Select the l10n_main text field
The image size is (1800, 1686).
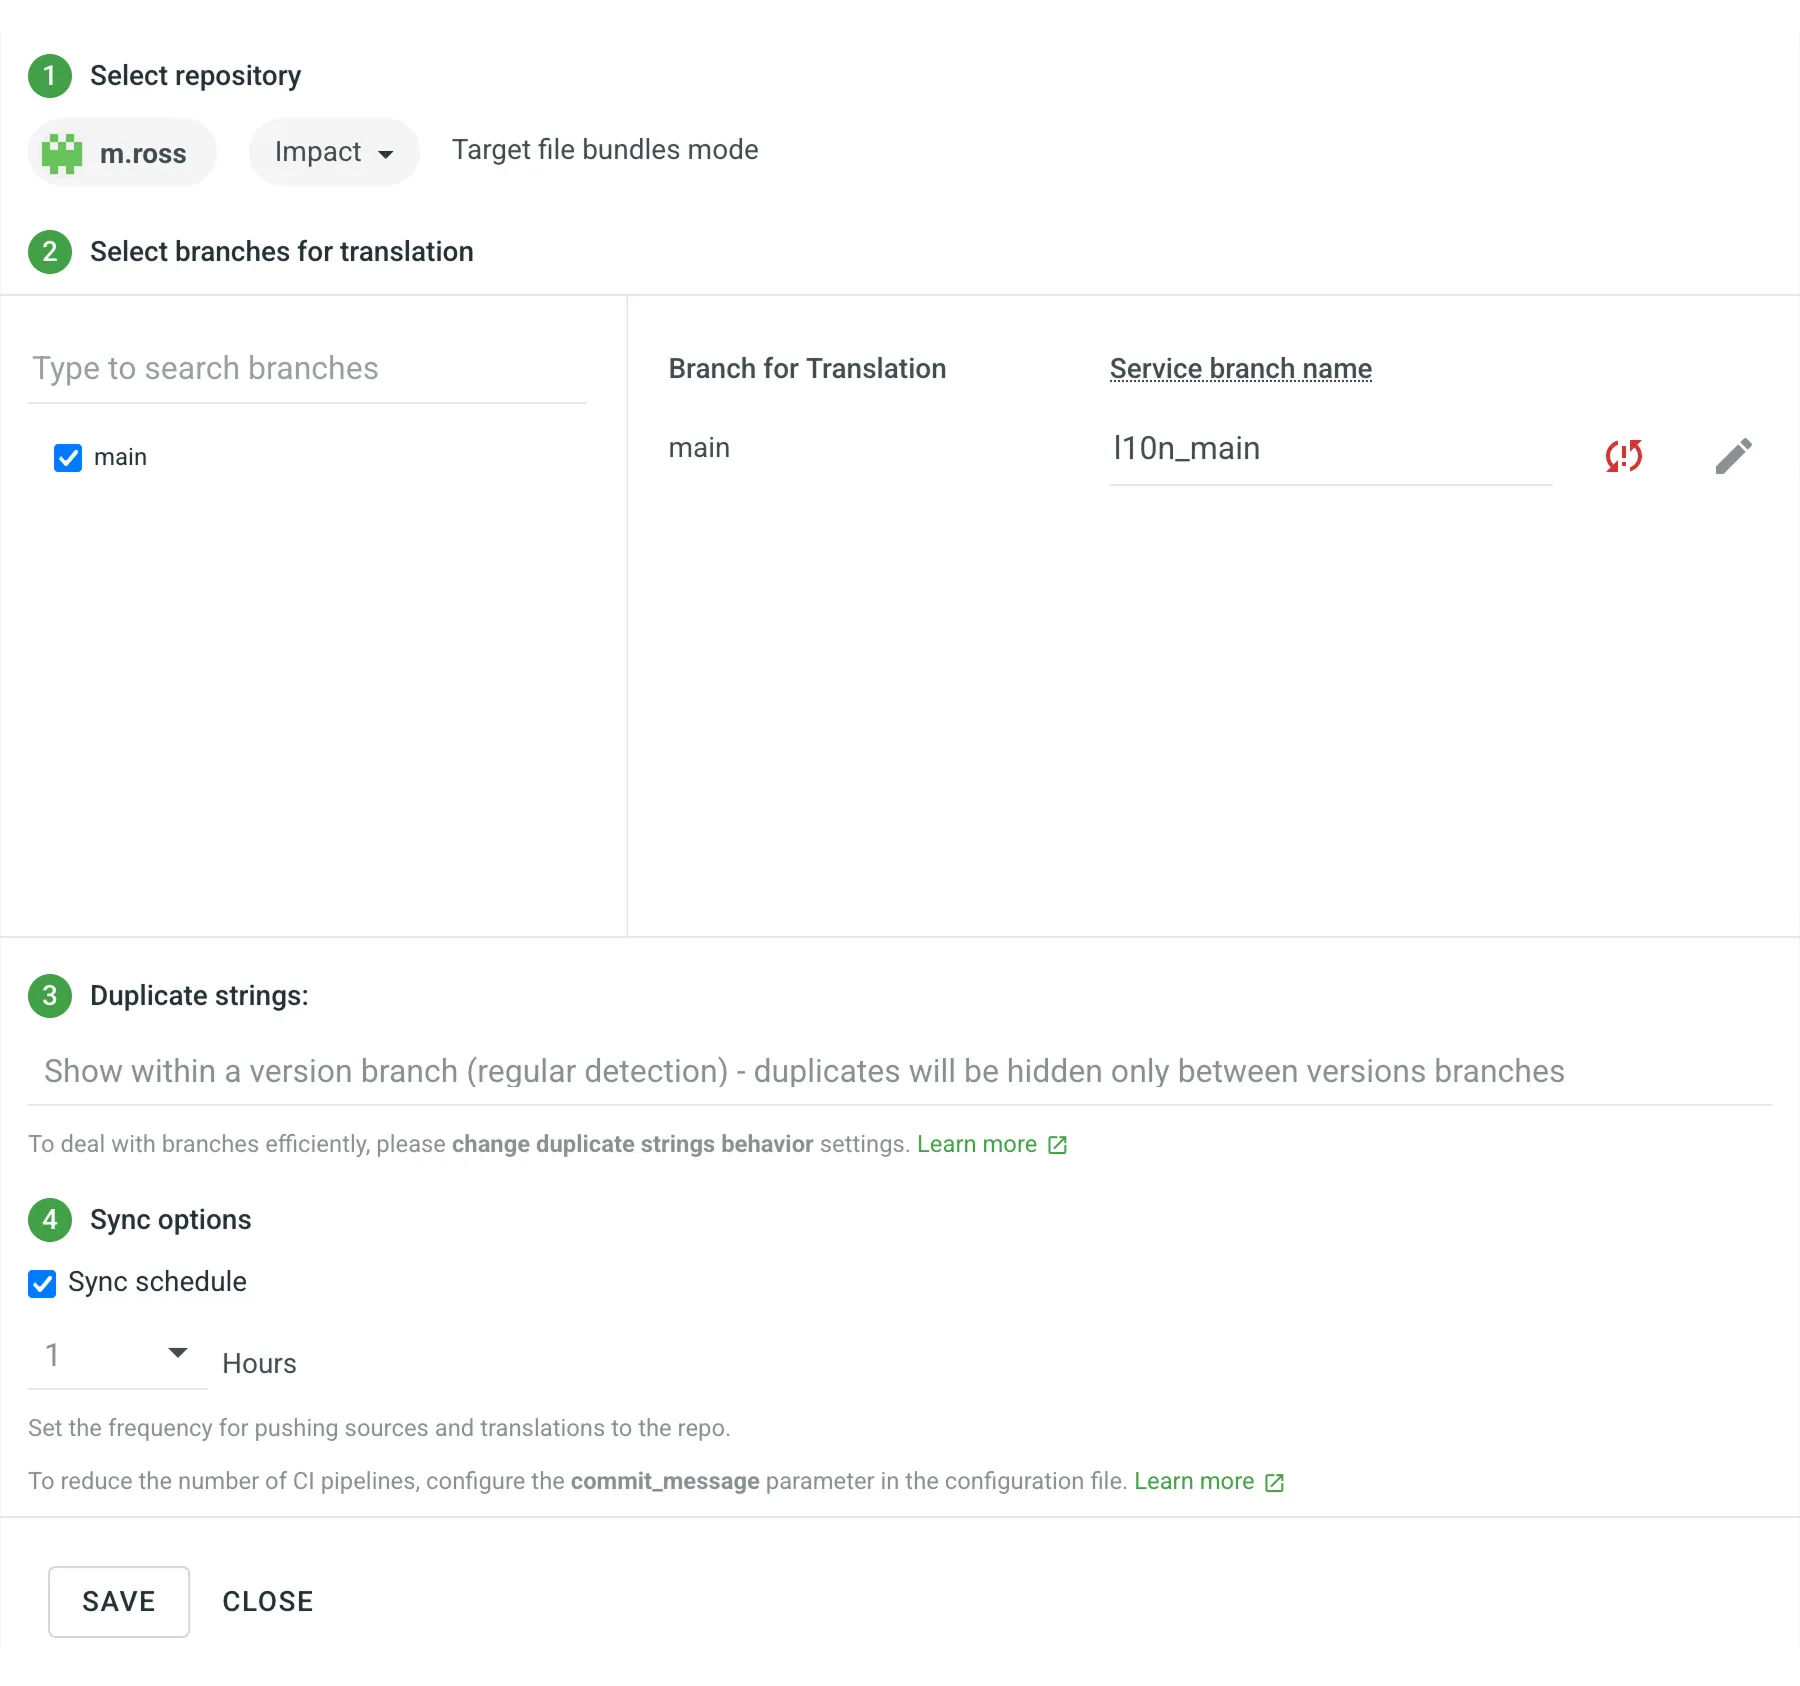point(1330,448)
